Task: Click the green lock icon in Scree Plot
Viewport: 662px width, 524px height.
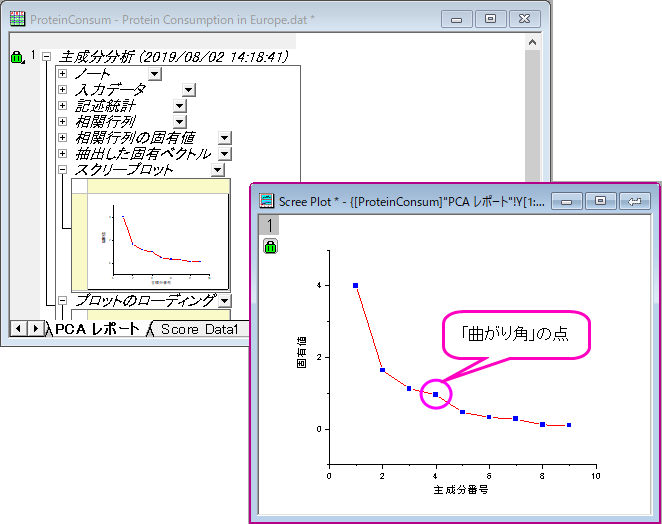Action: click(x=270, y=246)
